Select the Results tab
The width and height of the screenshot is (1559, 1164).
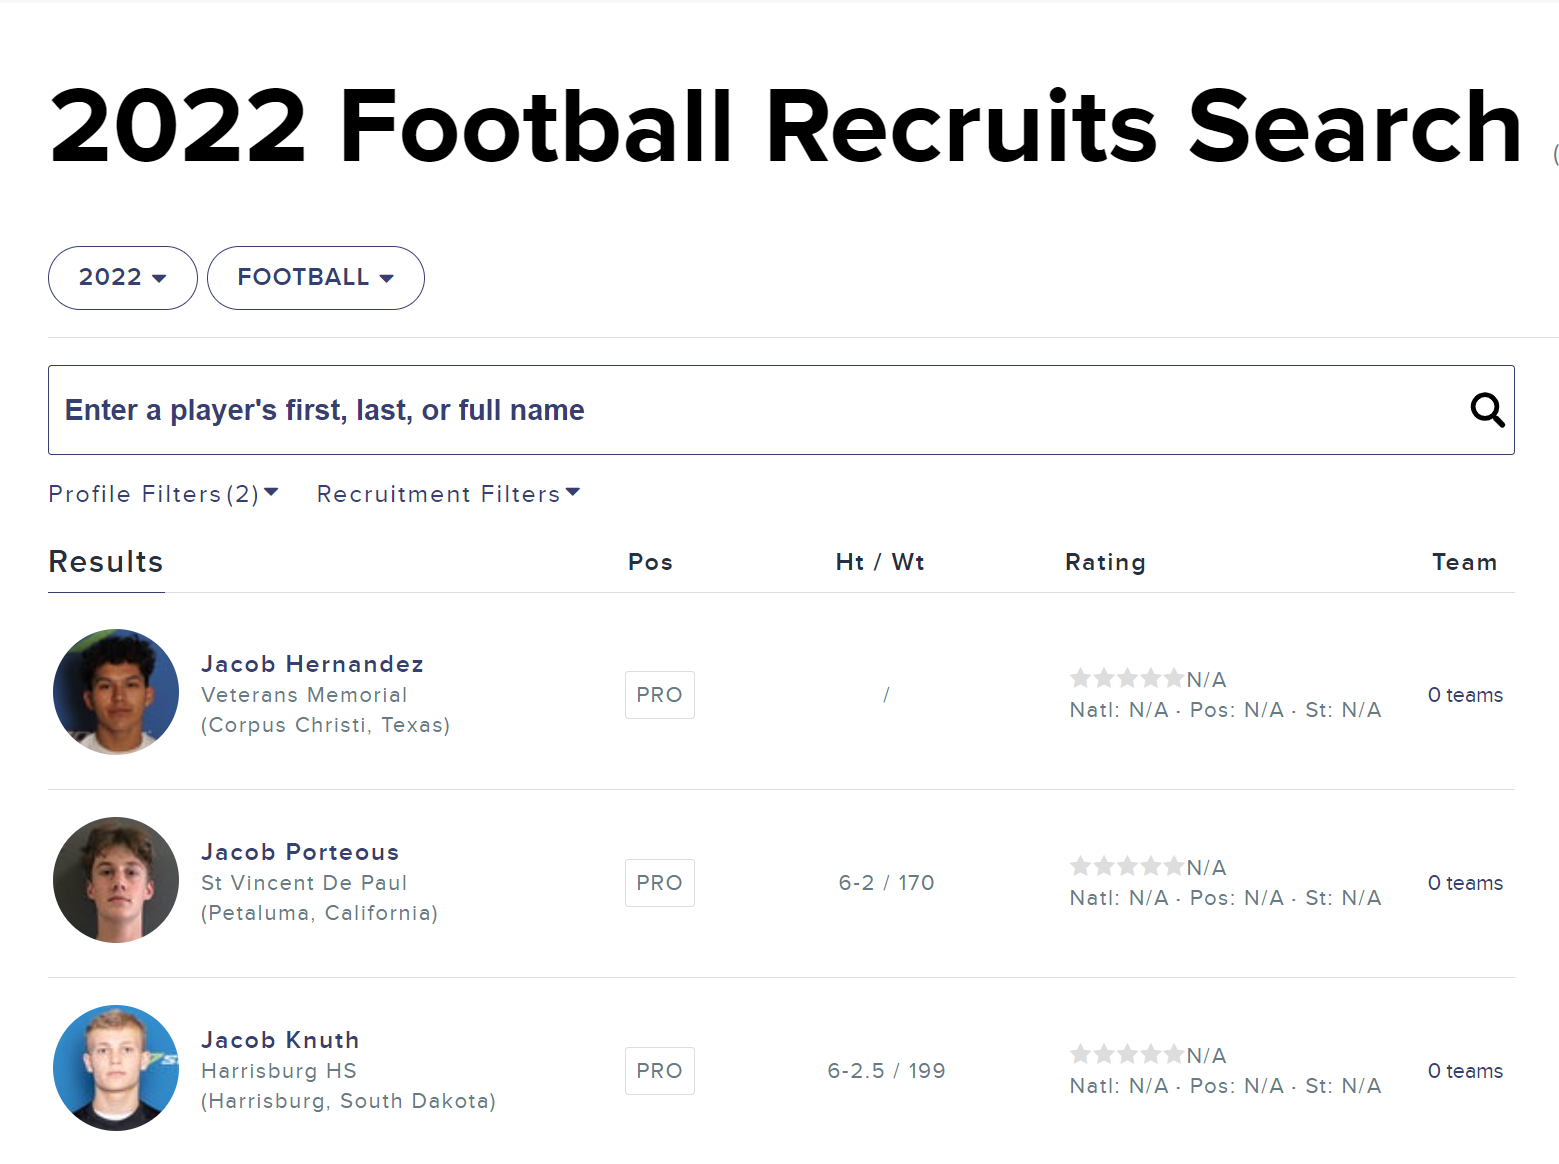(x=106, y=563)
